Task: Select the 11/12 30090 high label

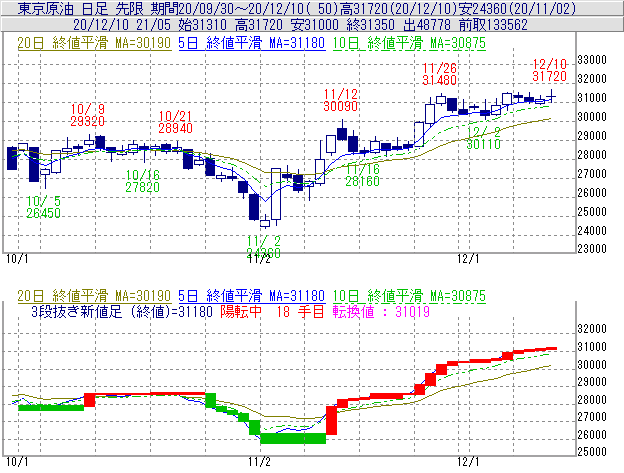Action: pyautogui.click(x=341, y=100)
